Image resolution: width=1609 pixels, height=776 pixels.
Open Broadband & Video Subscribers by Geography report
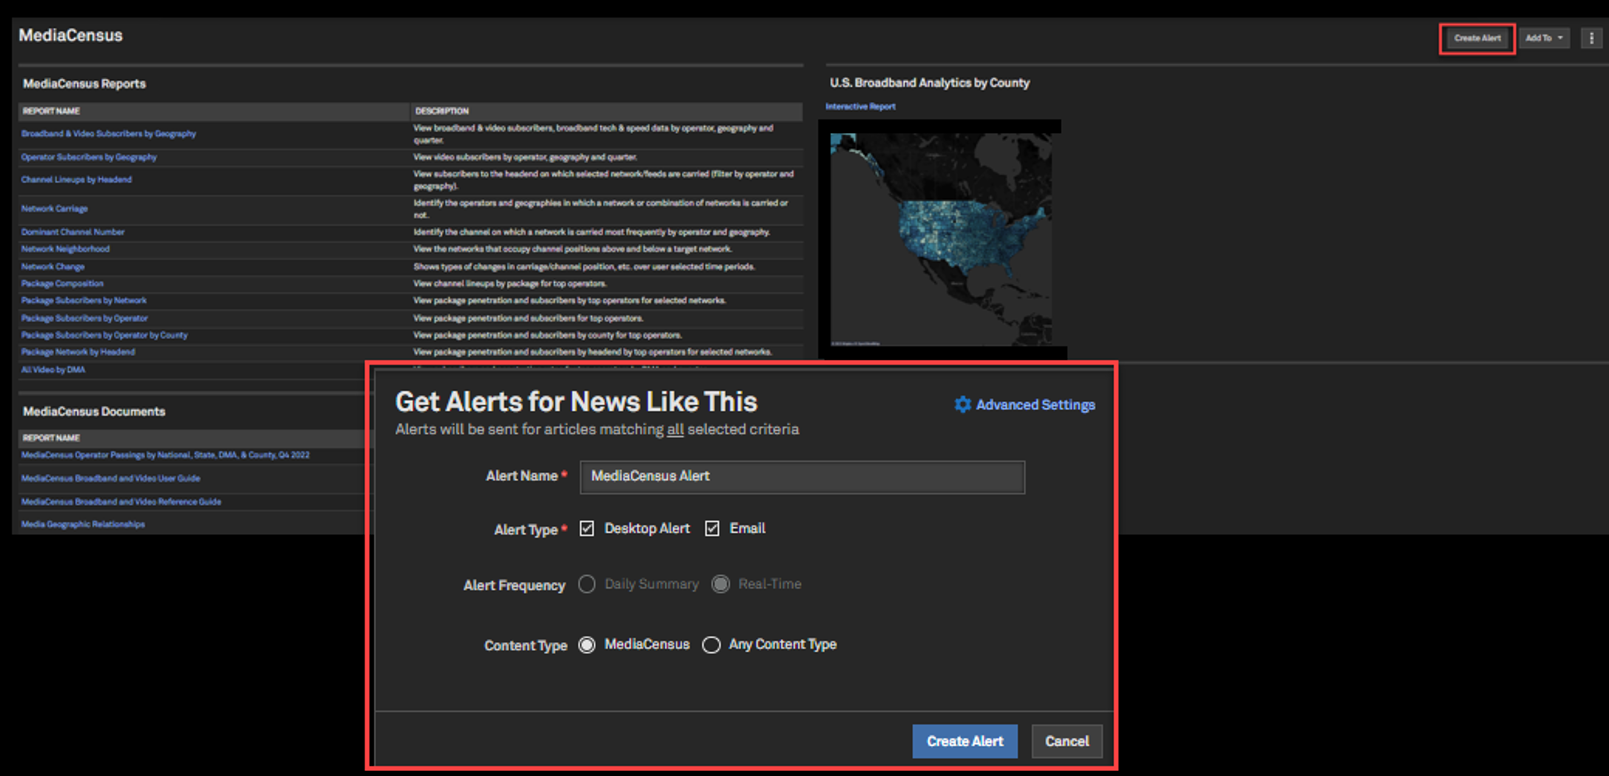point(109,134)
